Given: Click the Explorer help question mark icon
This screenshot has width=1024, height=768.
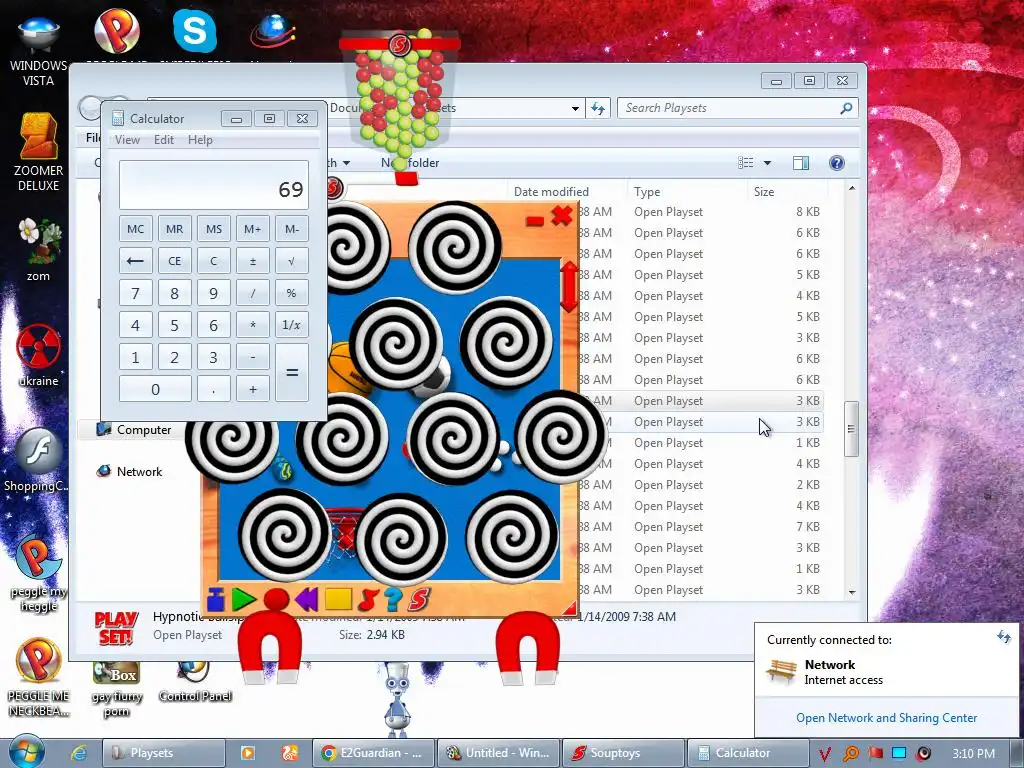Looking at the screenshot, I should pos(837,163).
